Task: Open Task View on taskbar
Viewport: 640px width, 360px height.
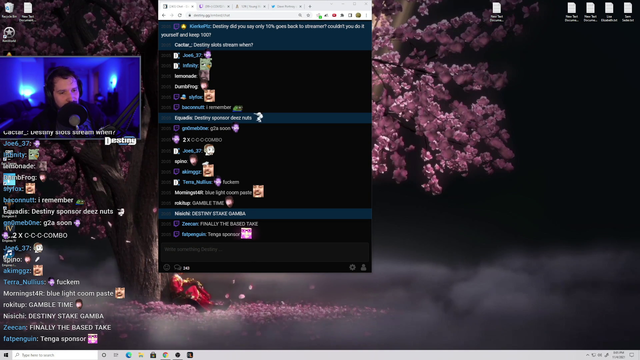Action: (116, 355)
